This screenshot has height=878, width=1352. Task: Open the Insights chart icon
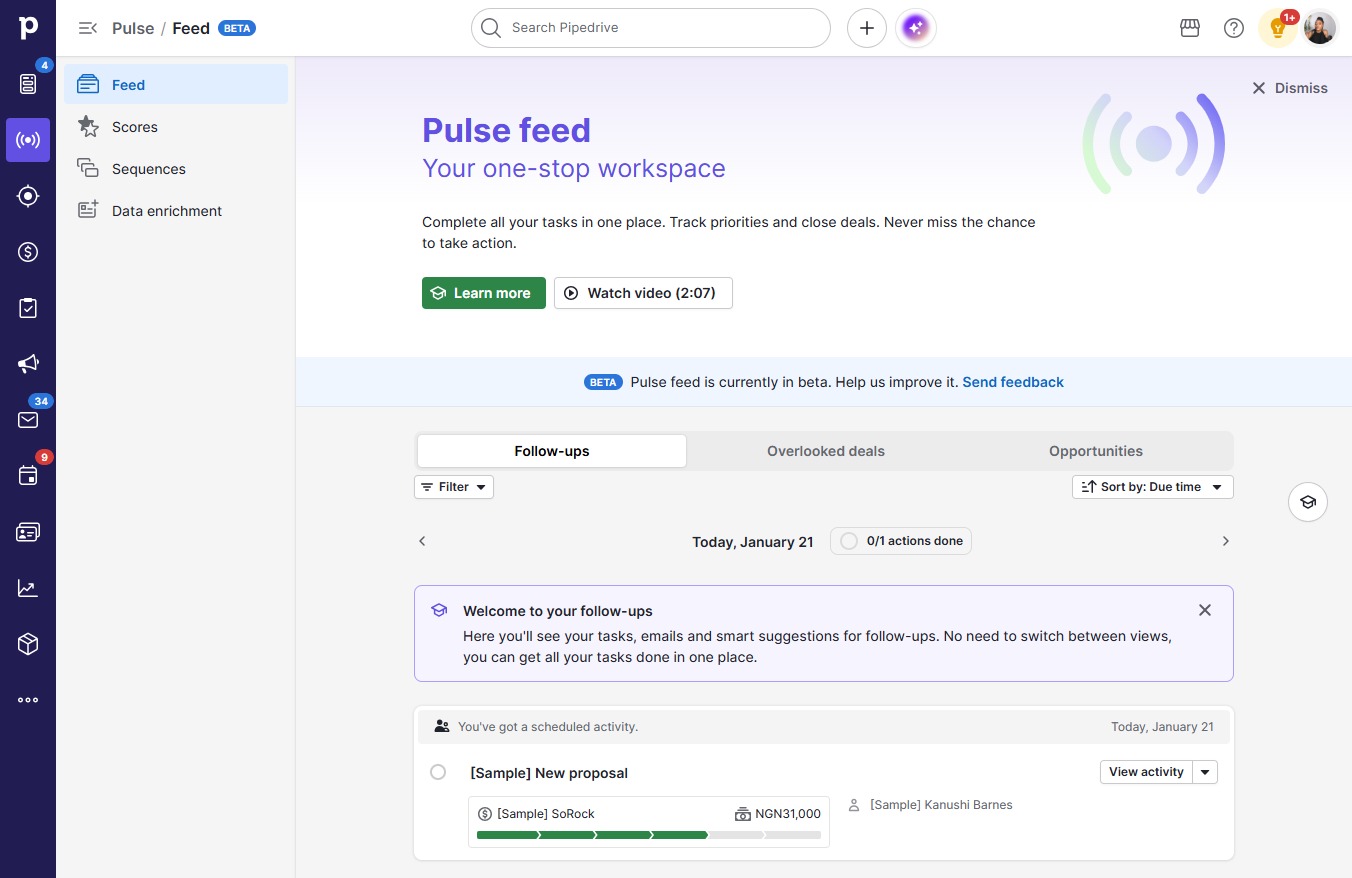[x=28, y=588]
